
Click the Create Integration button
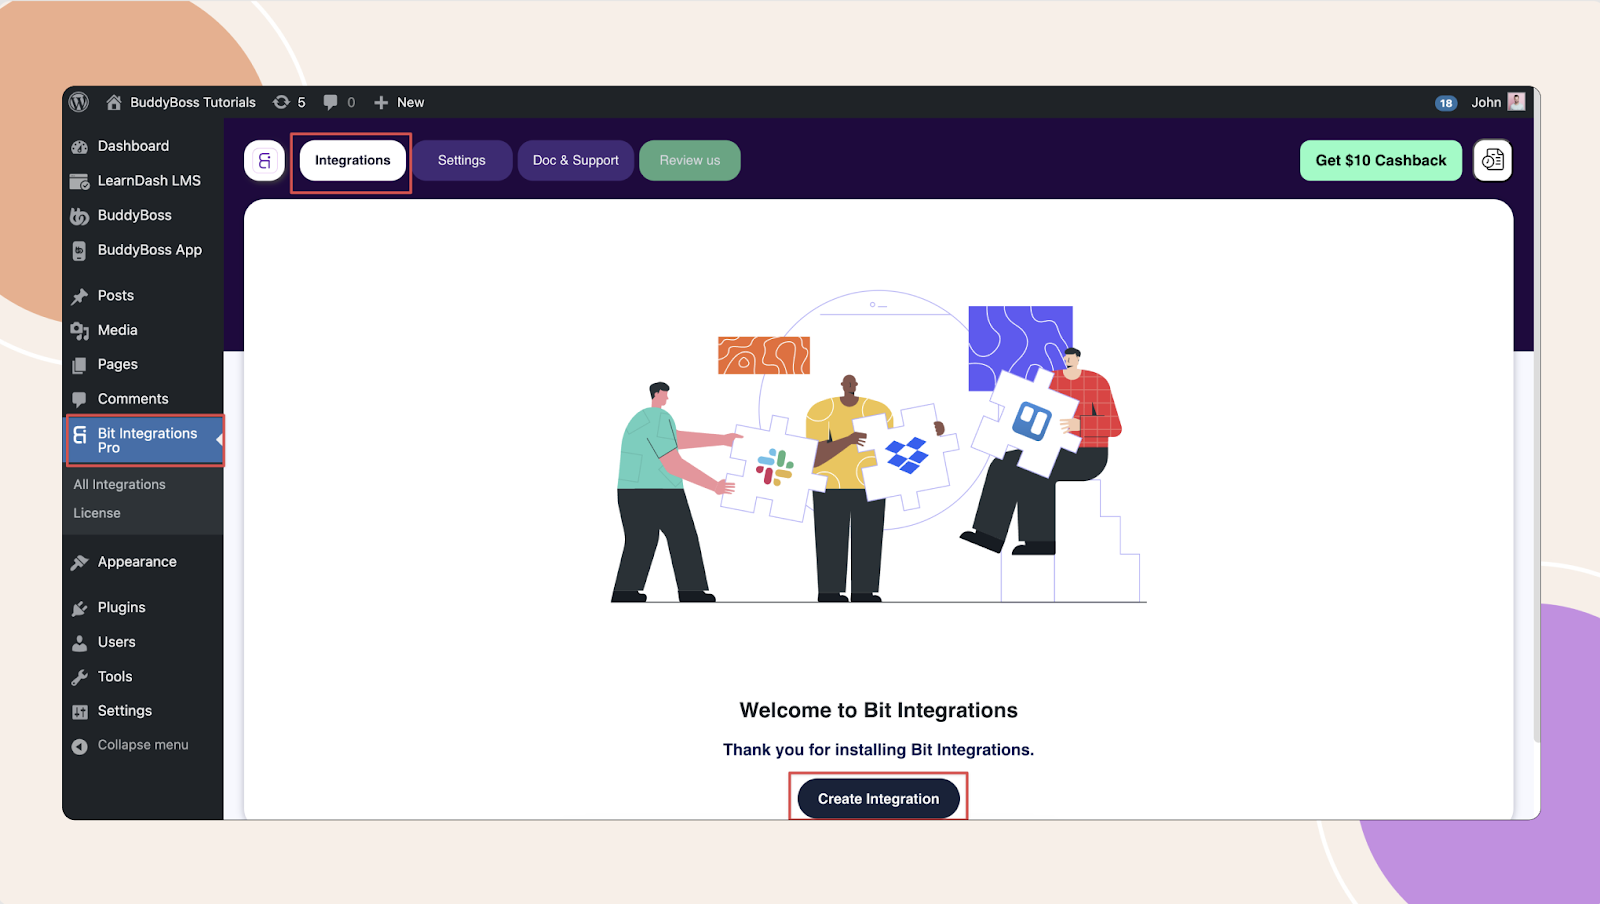click(x=878, y=798)
